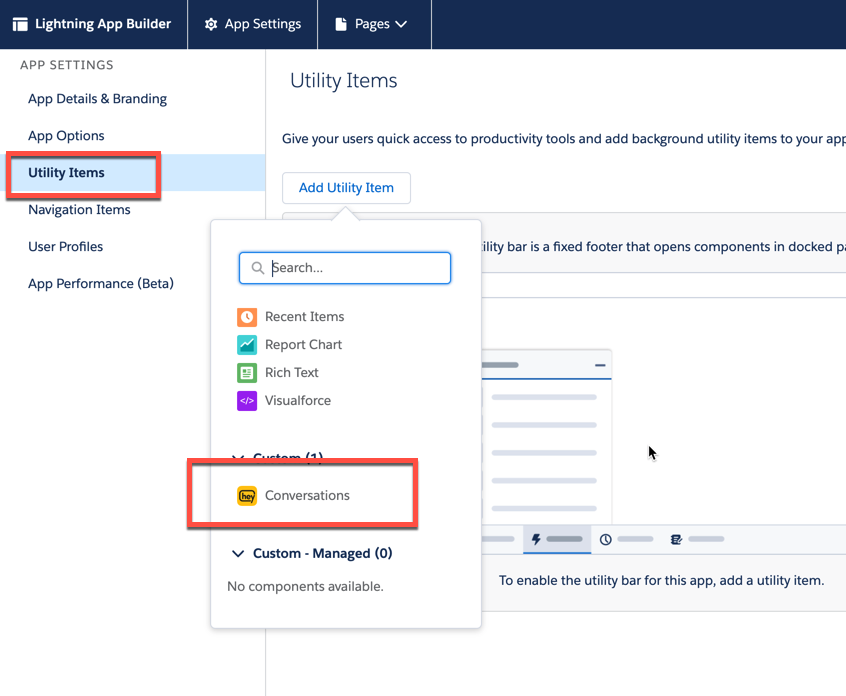Image resolution: width=846 pixels, height=696 pixels.
Task: Click the 'To enable the utility bar' message
Action: point(661,581)
